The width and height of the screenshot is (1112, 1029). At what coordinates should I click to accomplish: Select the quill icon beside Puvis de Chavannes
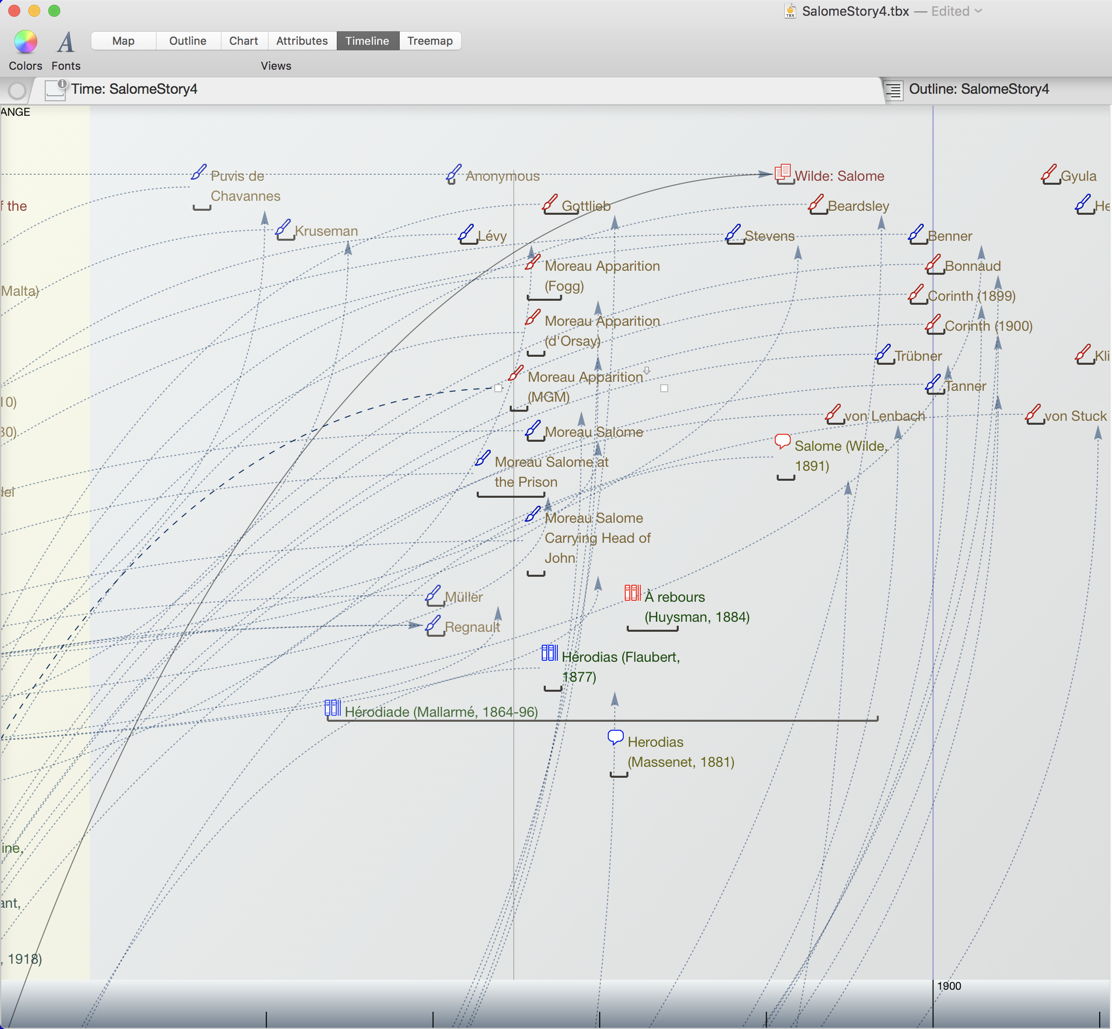coord(197,170)
